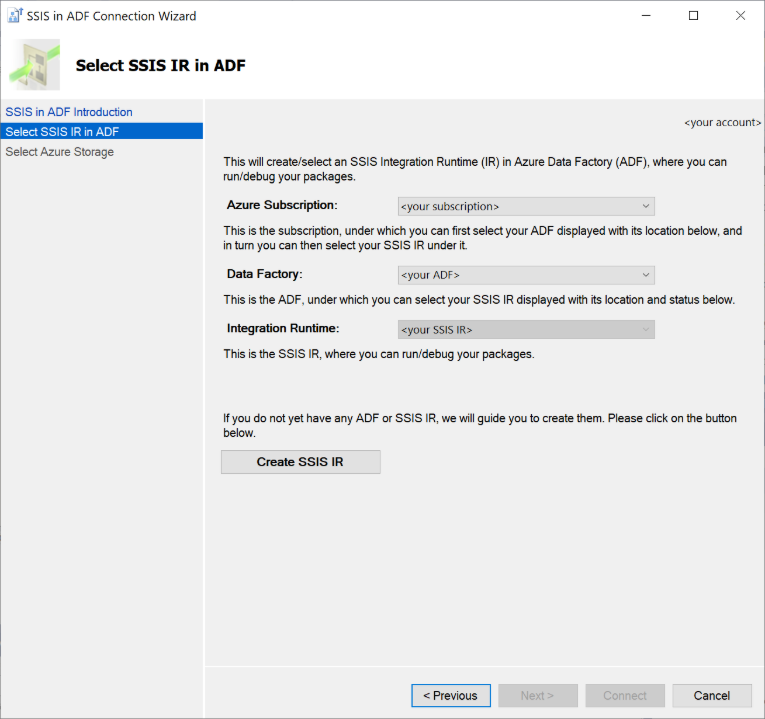Minimize the wizard window

click(646, 16)
